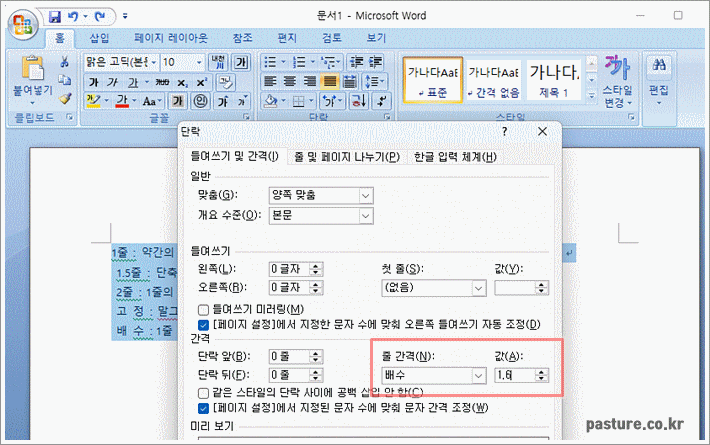Open the 스타일 group dialog launcher
The width and height of the screenshot is (710, 445).
[x=631, y=117]
